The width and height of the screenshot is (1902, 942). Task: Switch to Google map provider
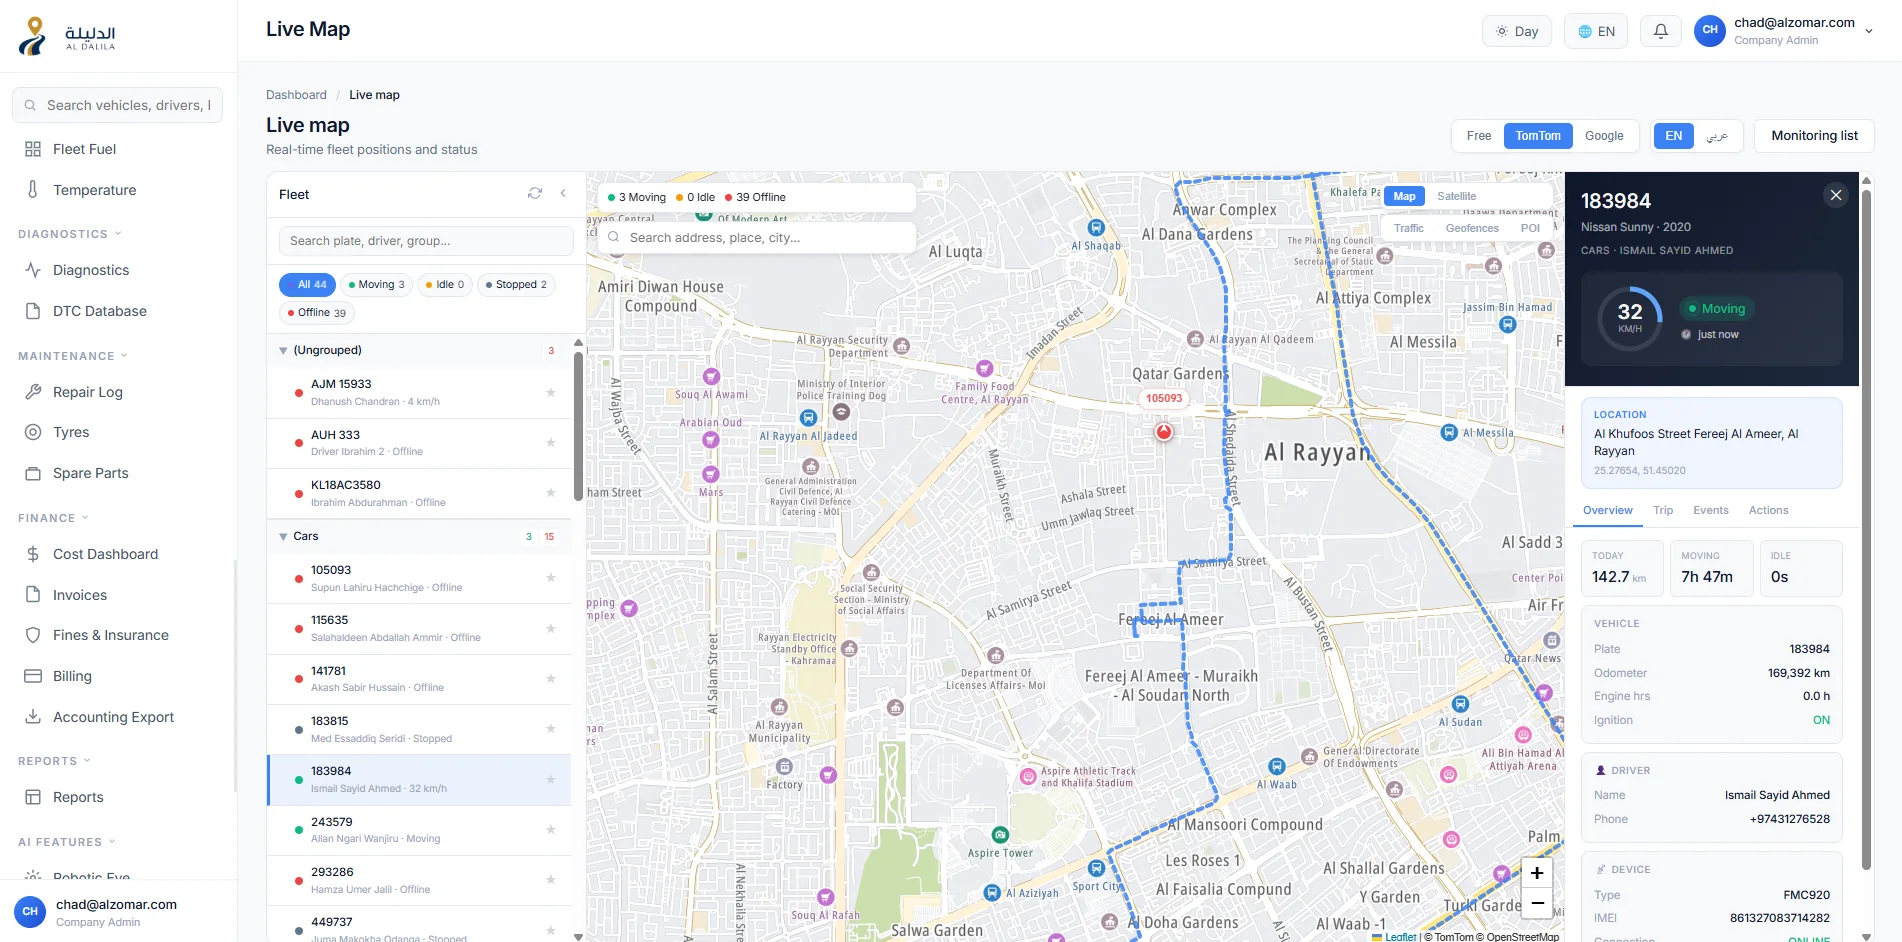pos(1604,136)
